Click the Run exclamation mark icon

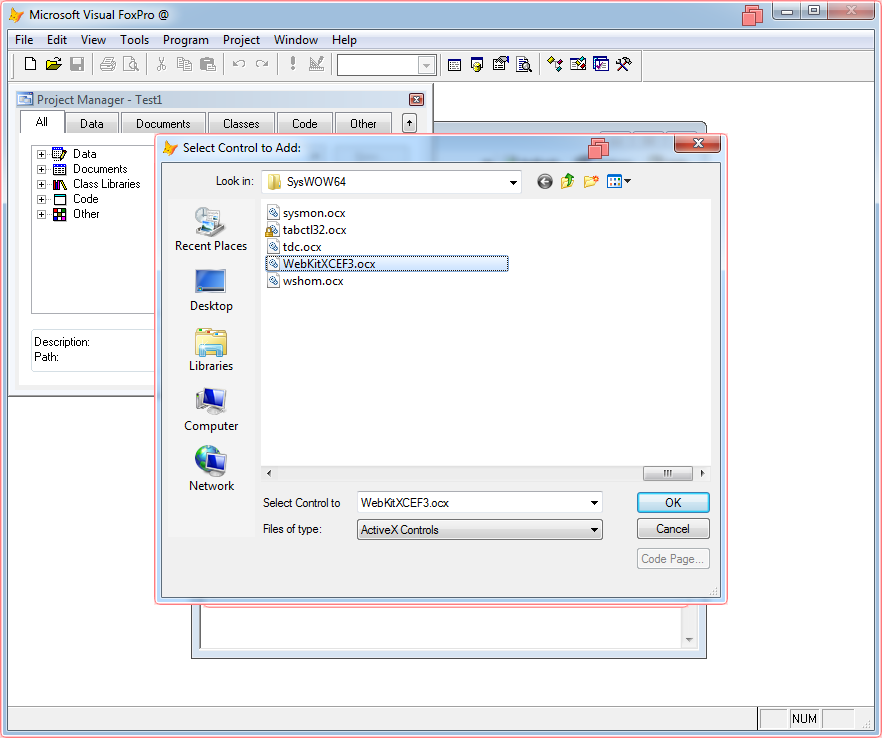[292, 64]
